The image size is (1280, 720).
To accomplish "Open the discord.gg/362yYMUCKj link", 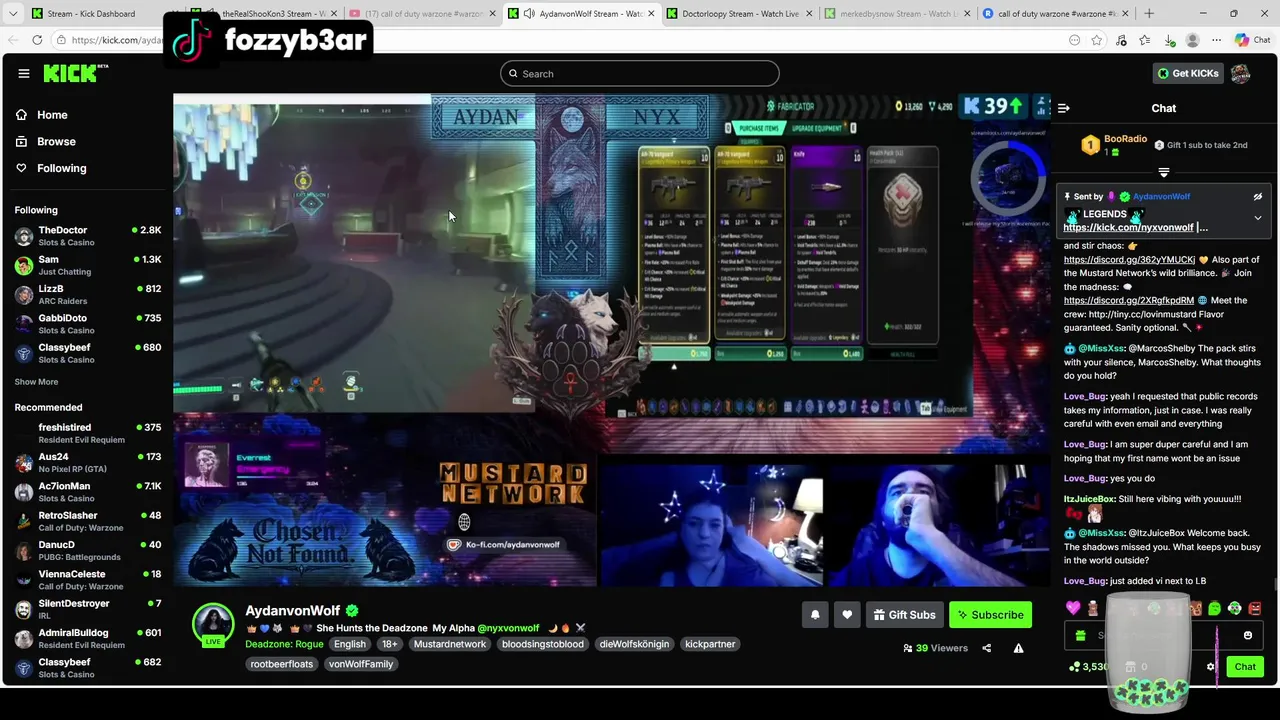I will coord(1129,260).
